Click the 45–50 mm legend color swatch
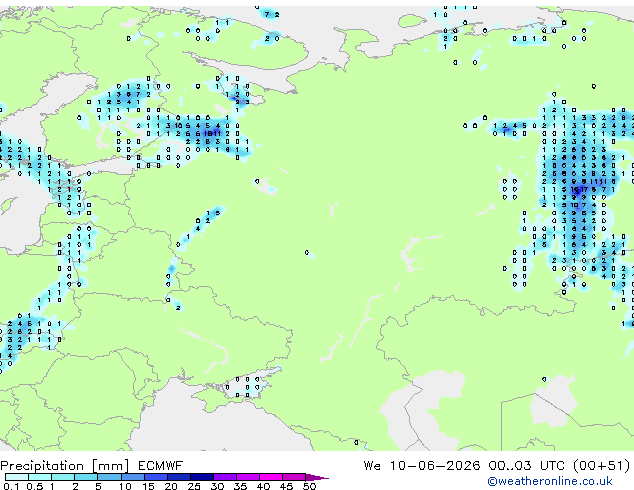Image resolution: width=634 pixels, height=490 pixels. 294,477
